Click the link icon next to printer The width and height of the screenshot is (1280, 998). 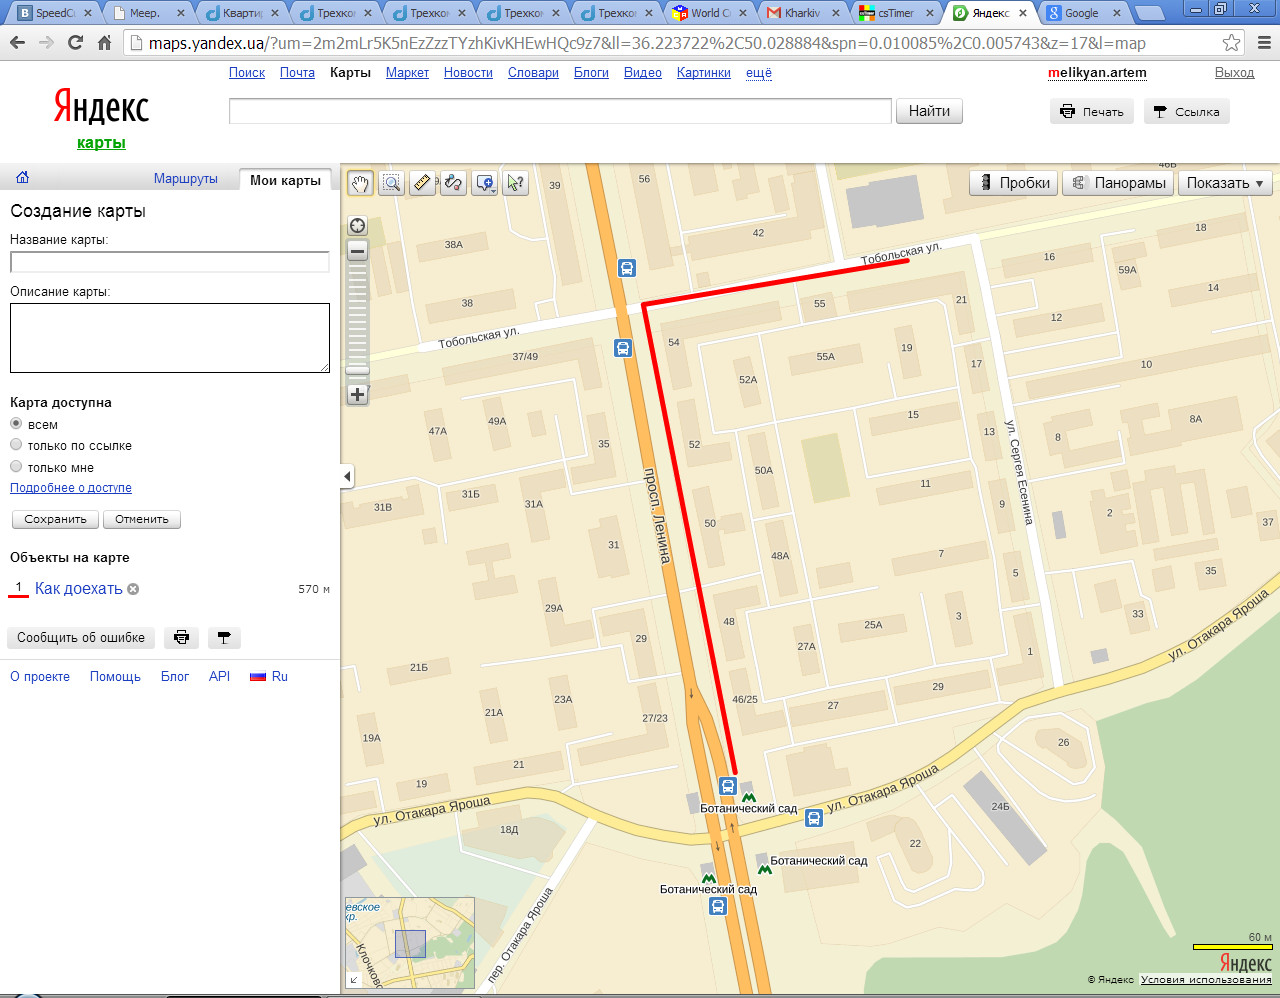point(224,637)
